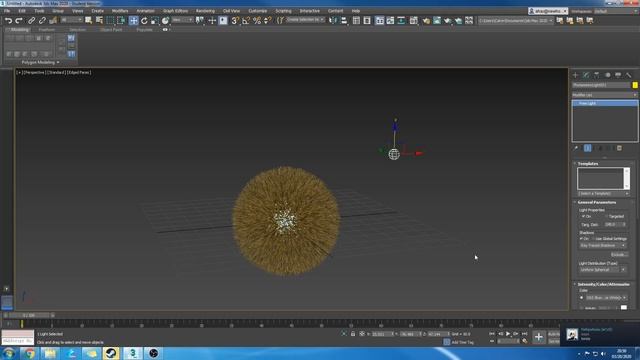Screen dimensions: 640x360
Task: Activate the Unlink Selection tool
Action: click(42, 20)
